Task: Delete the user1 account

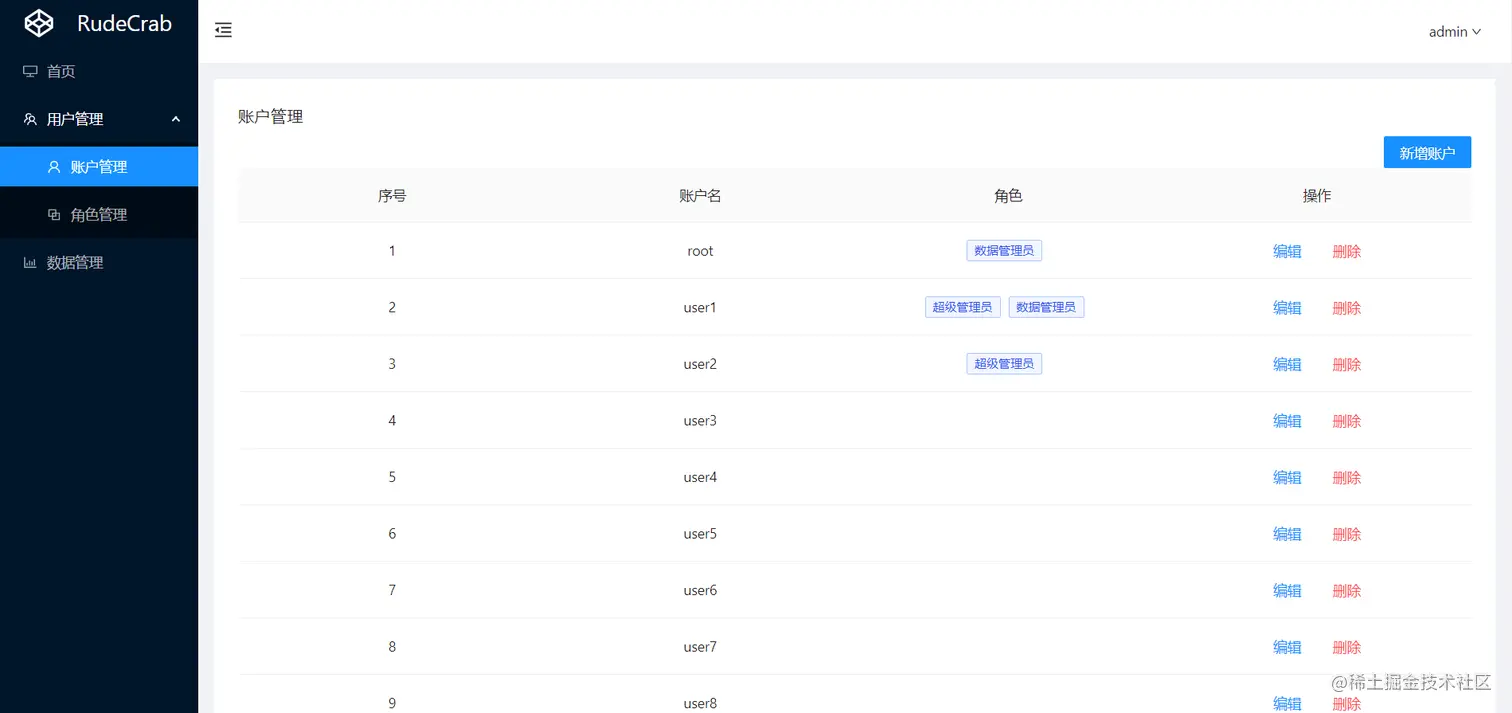Action: click(x=1347, y=308)
